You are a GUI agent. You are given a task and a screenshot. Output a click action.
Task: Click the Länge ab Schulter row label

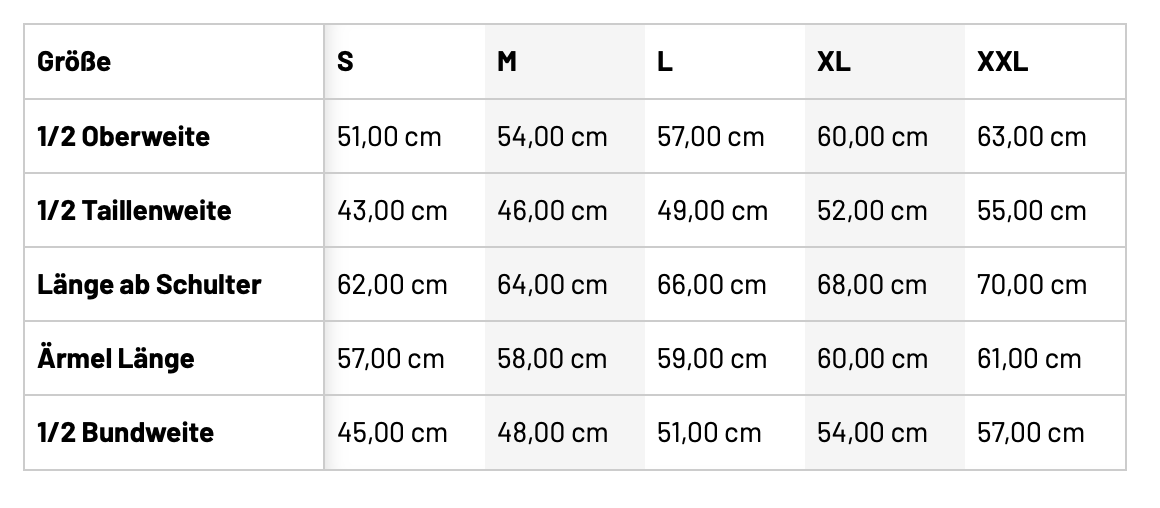click(149, 284)
